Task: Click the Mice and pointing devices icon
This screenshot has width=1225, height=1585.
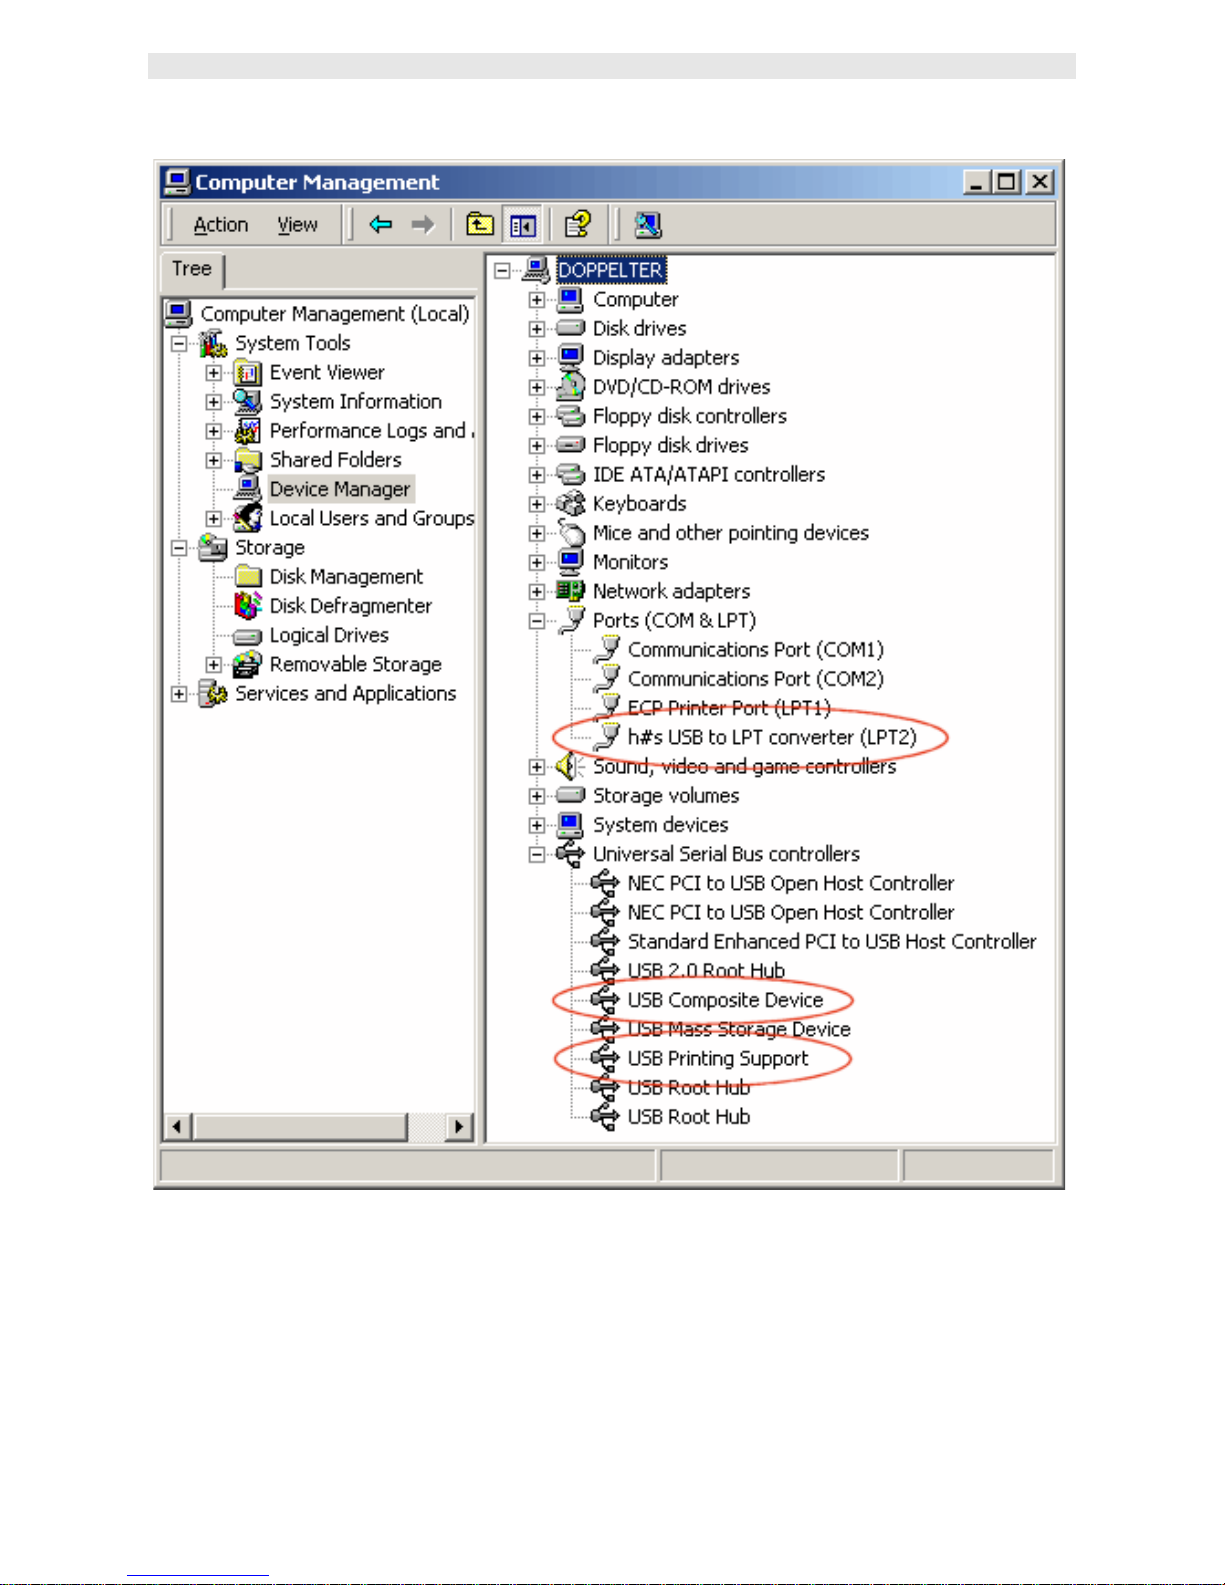Action: pos(570,532)
